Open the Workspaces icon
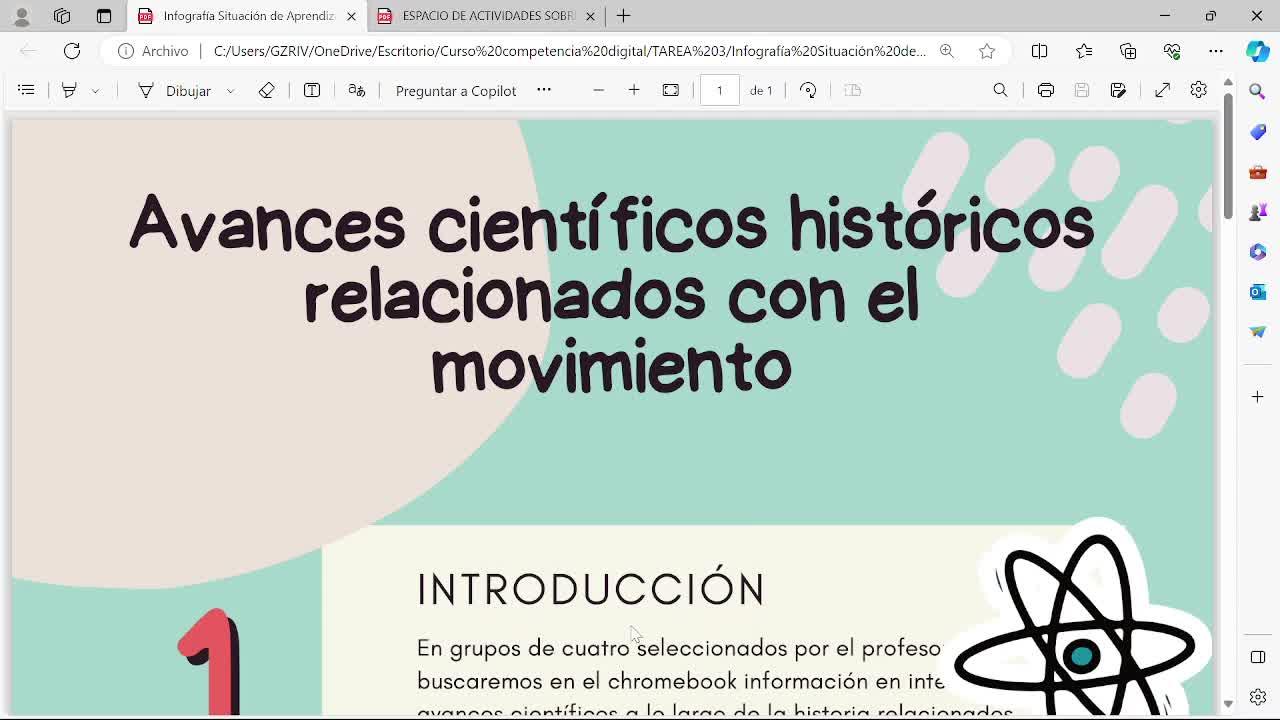This screenshot has width=1280, height=720. 62,16
